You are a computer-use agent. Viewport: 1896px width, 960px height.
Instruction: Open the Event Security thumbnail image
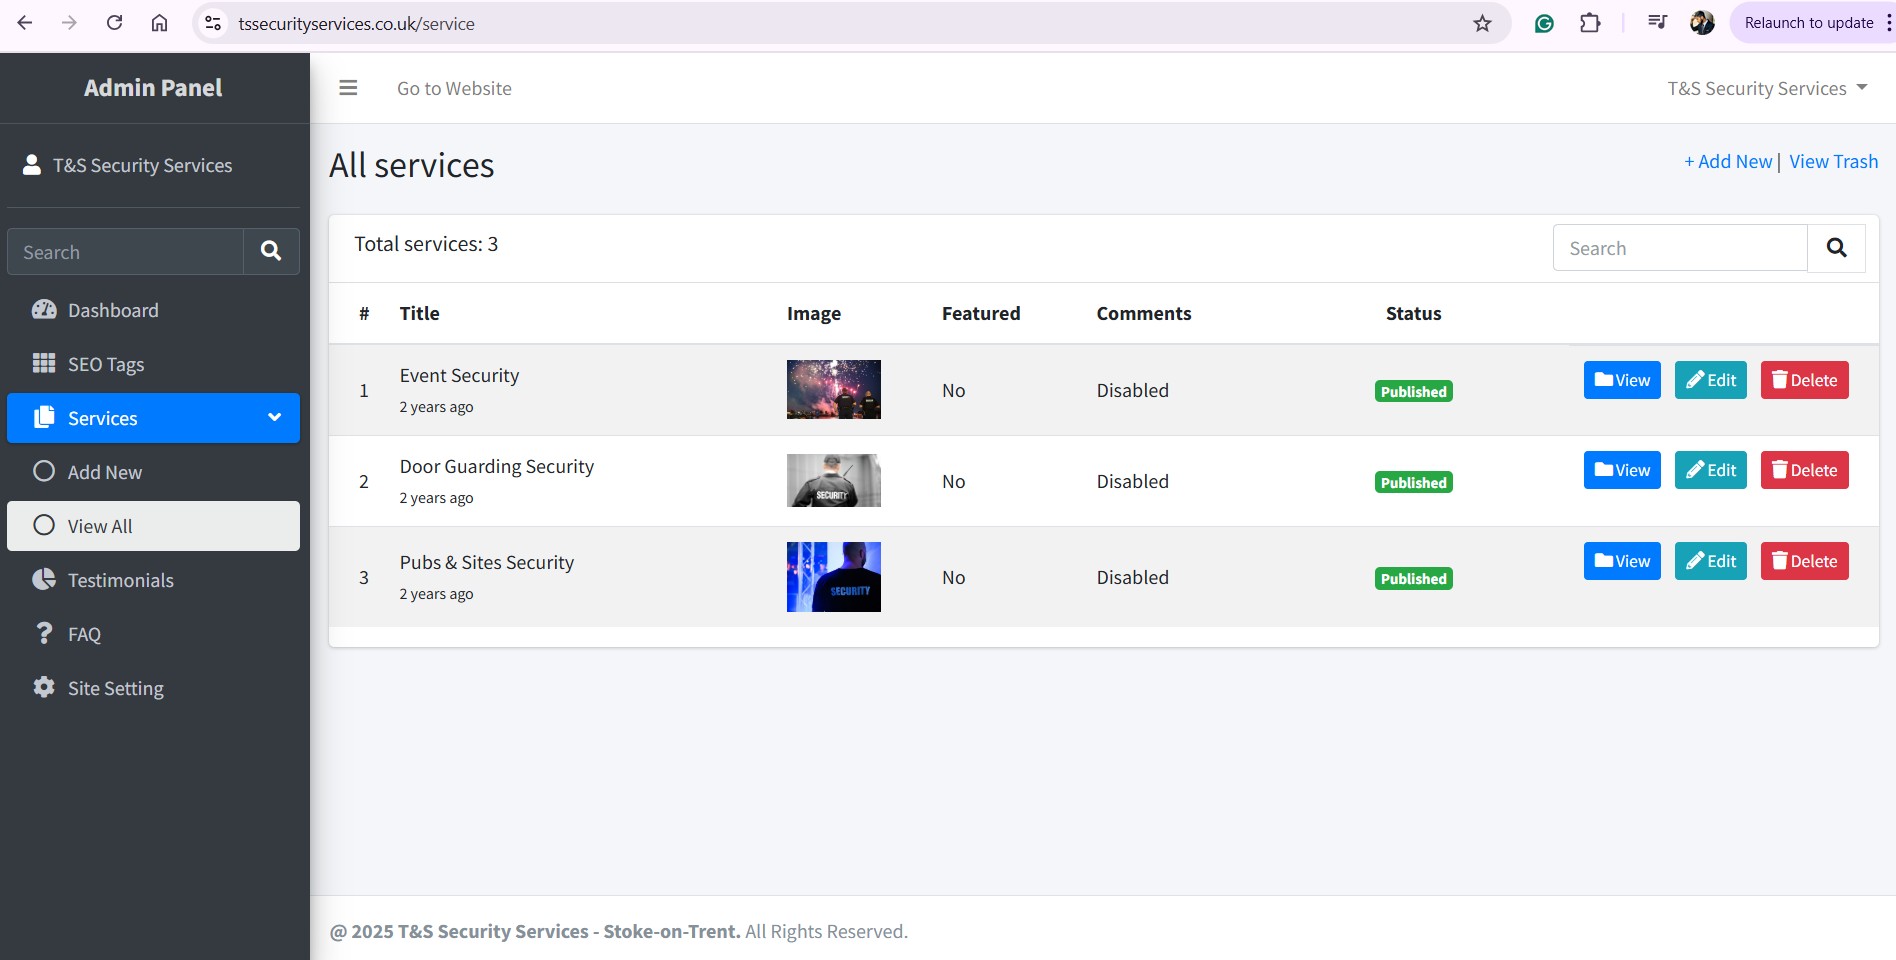pyautogui.click(x=833, y=389)
